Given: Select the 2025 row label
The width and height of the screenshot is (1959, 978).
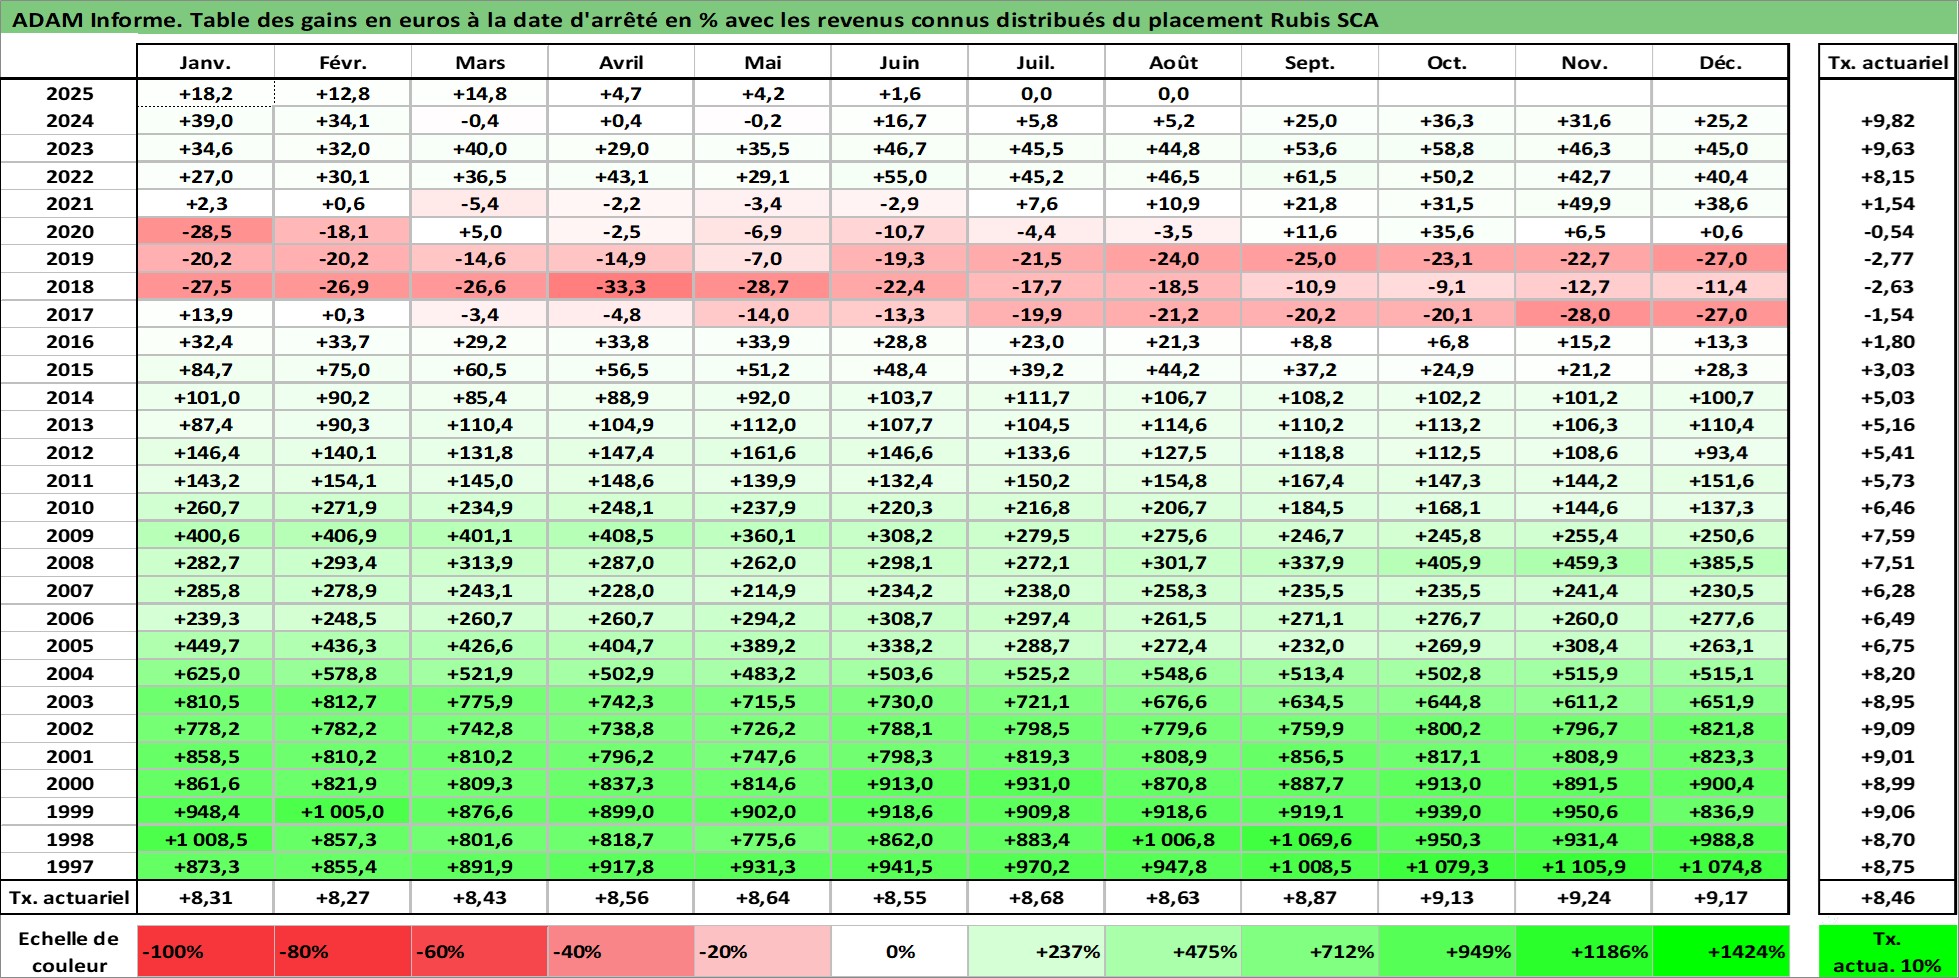Looking at the screenshot, I should (69, 94).
